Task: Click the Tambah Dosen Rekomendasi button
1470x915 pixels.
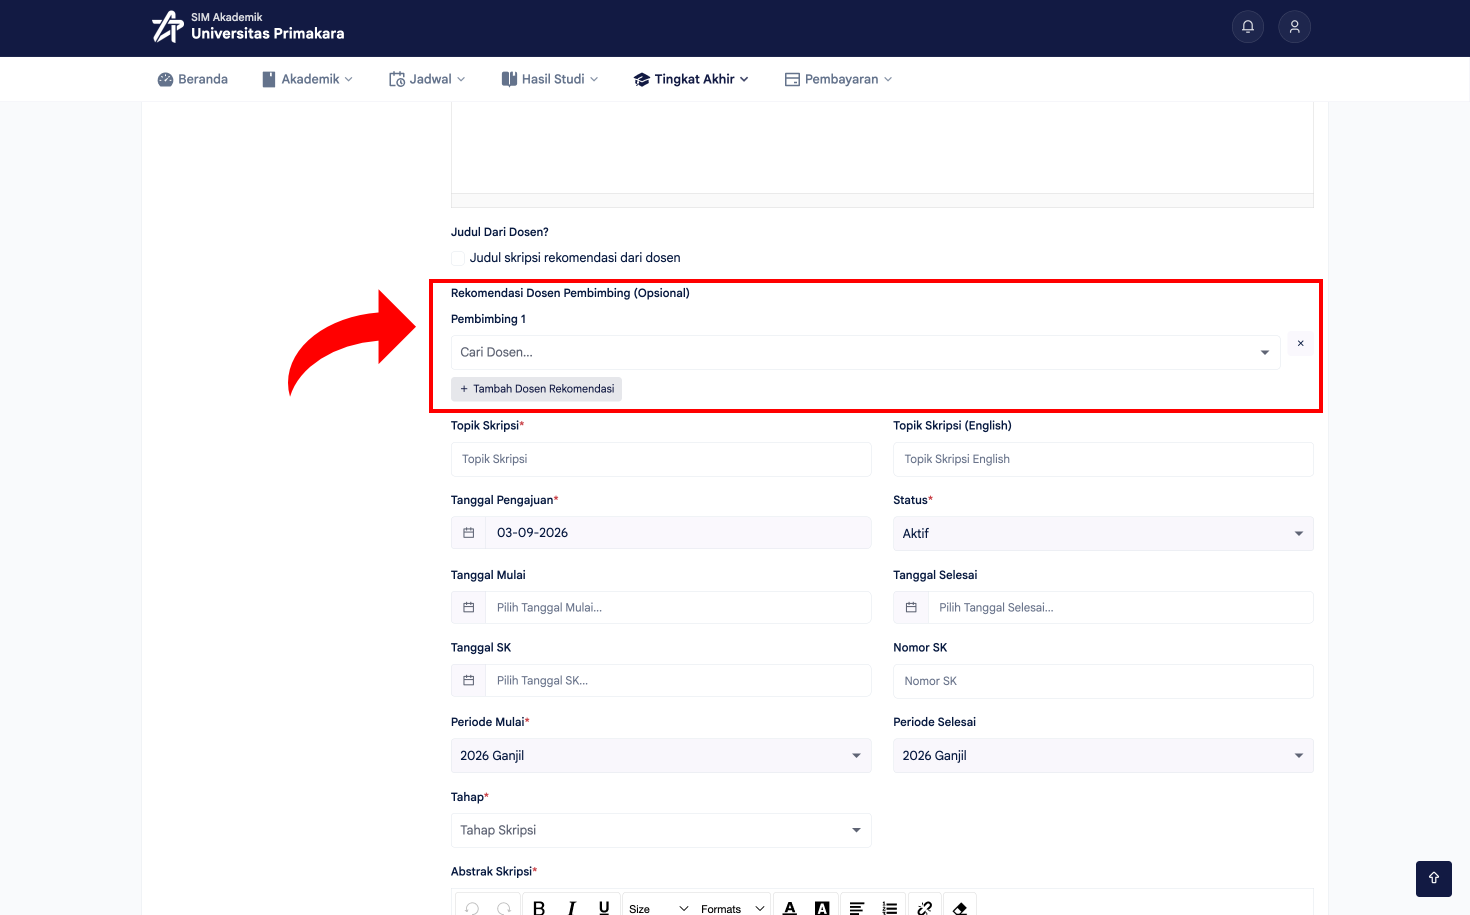Action: coord(537,389)
